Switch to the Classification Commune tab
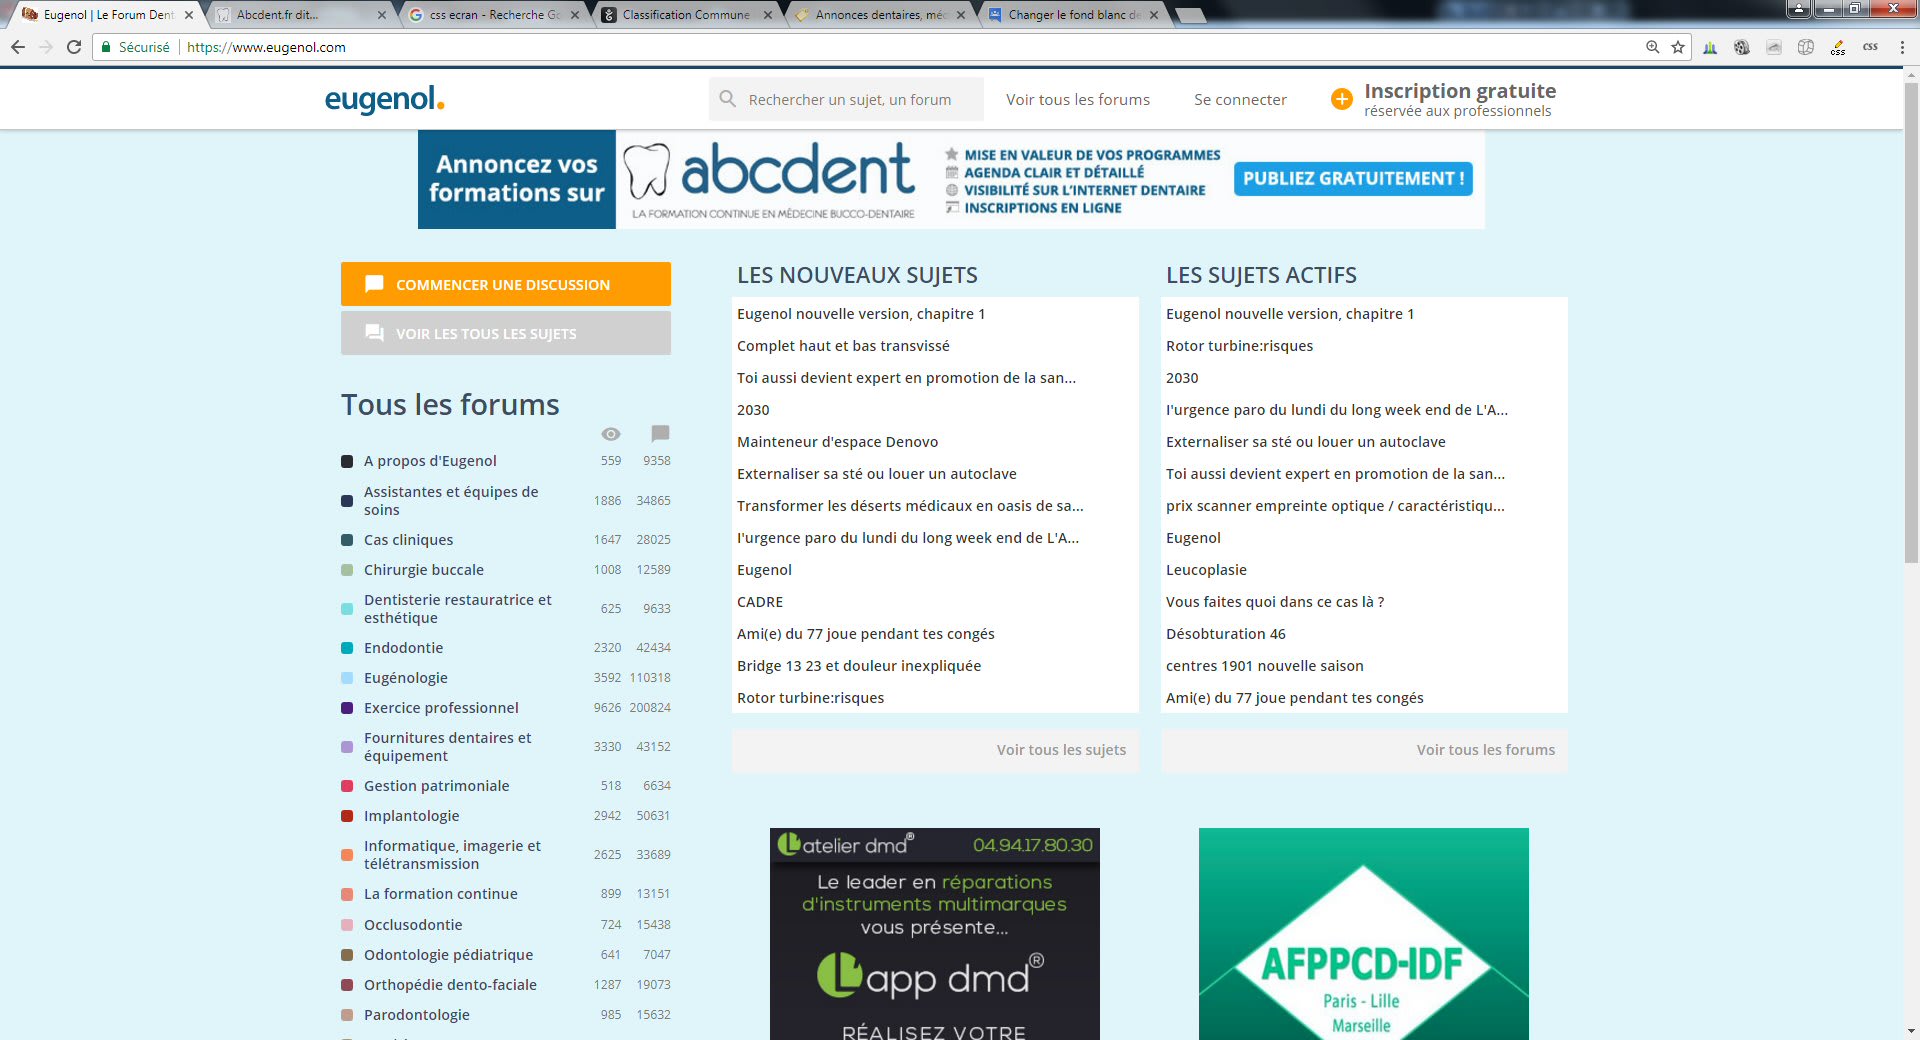Screen dimensions: 1920x1040 click(x=686, y=15)
